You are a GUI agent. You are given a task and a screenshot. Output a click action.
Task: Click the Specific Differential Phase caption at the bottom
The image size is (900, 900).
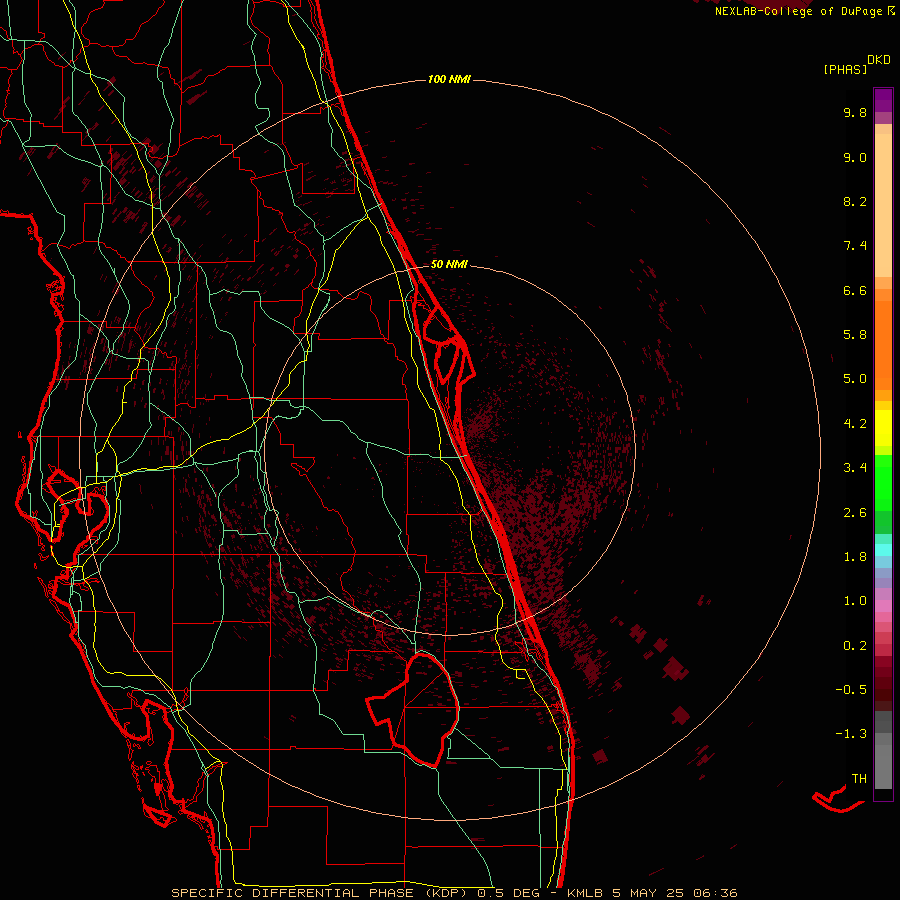point(454,893)
